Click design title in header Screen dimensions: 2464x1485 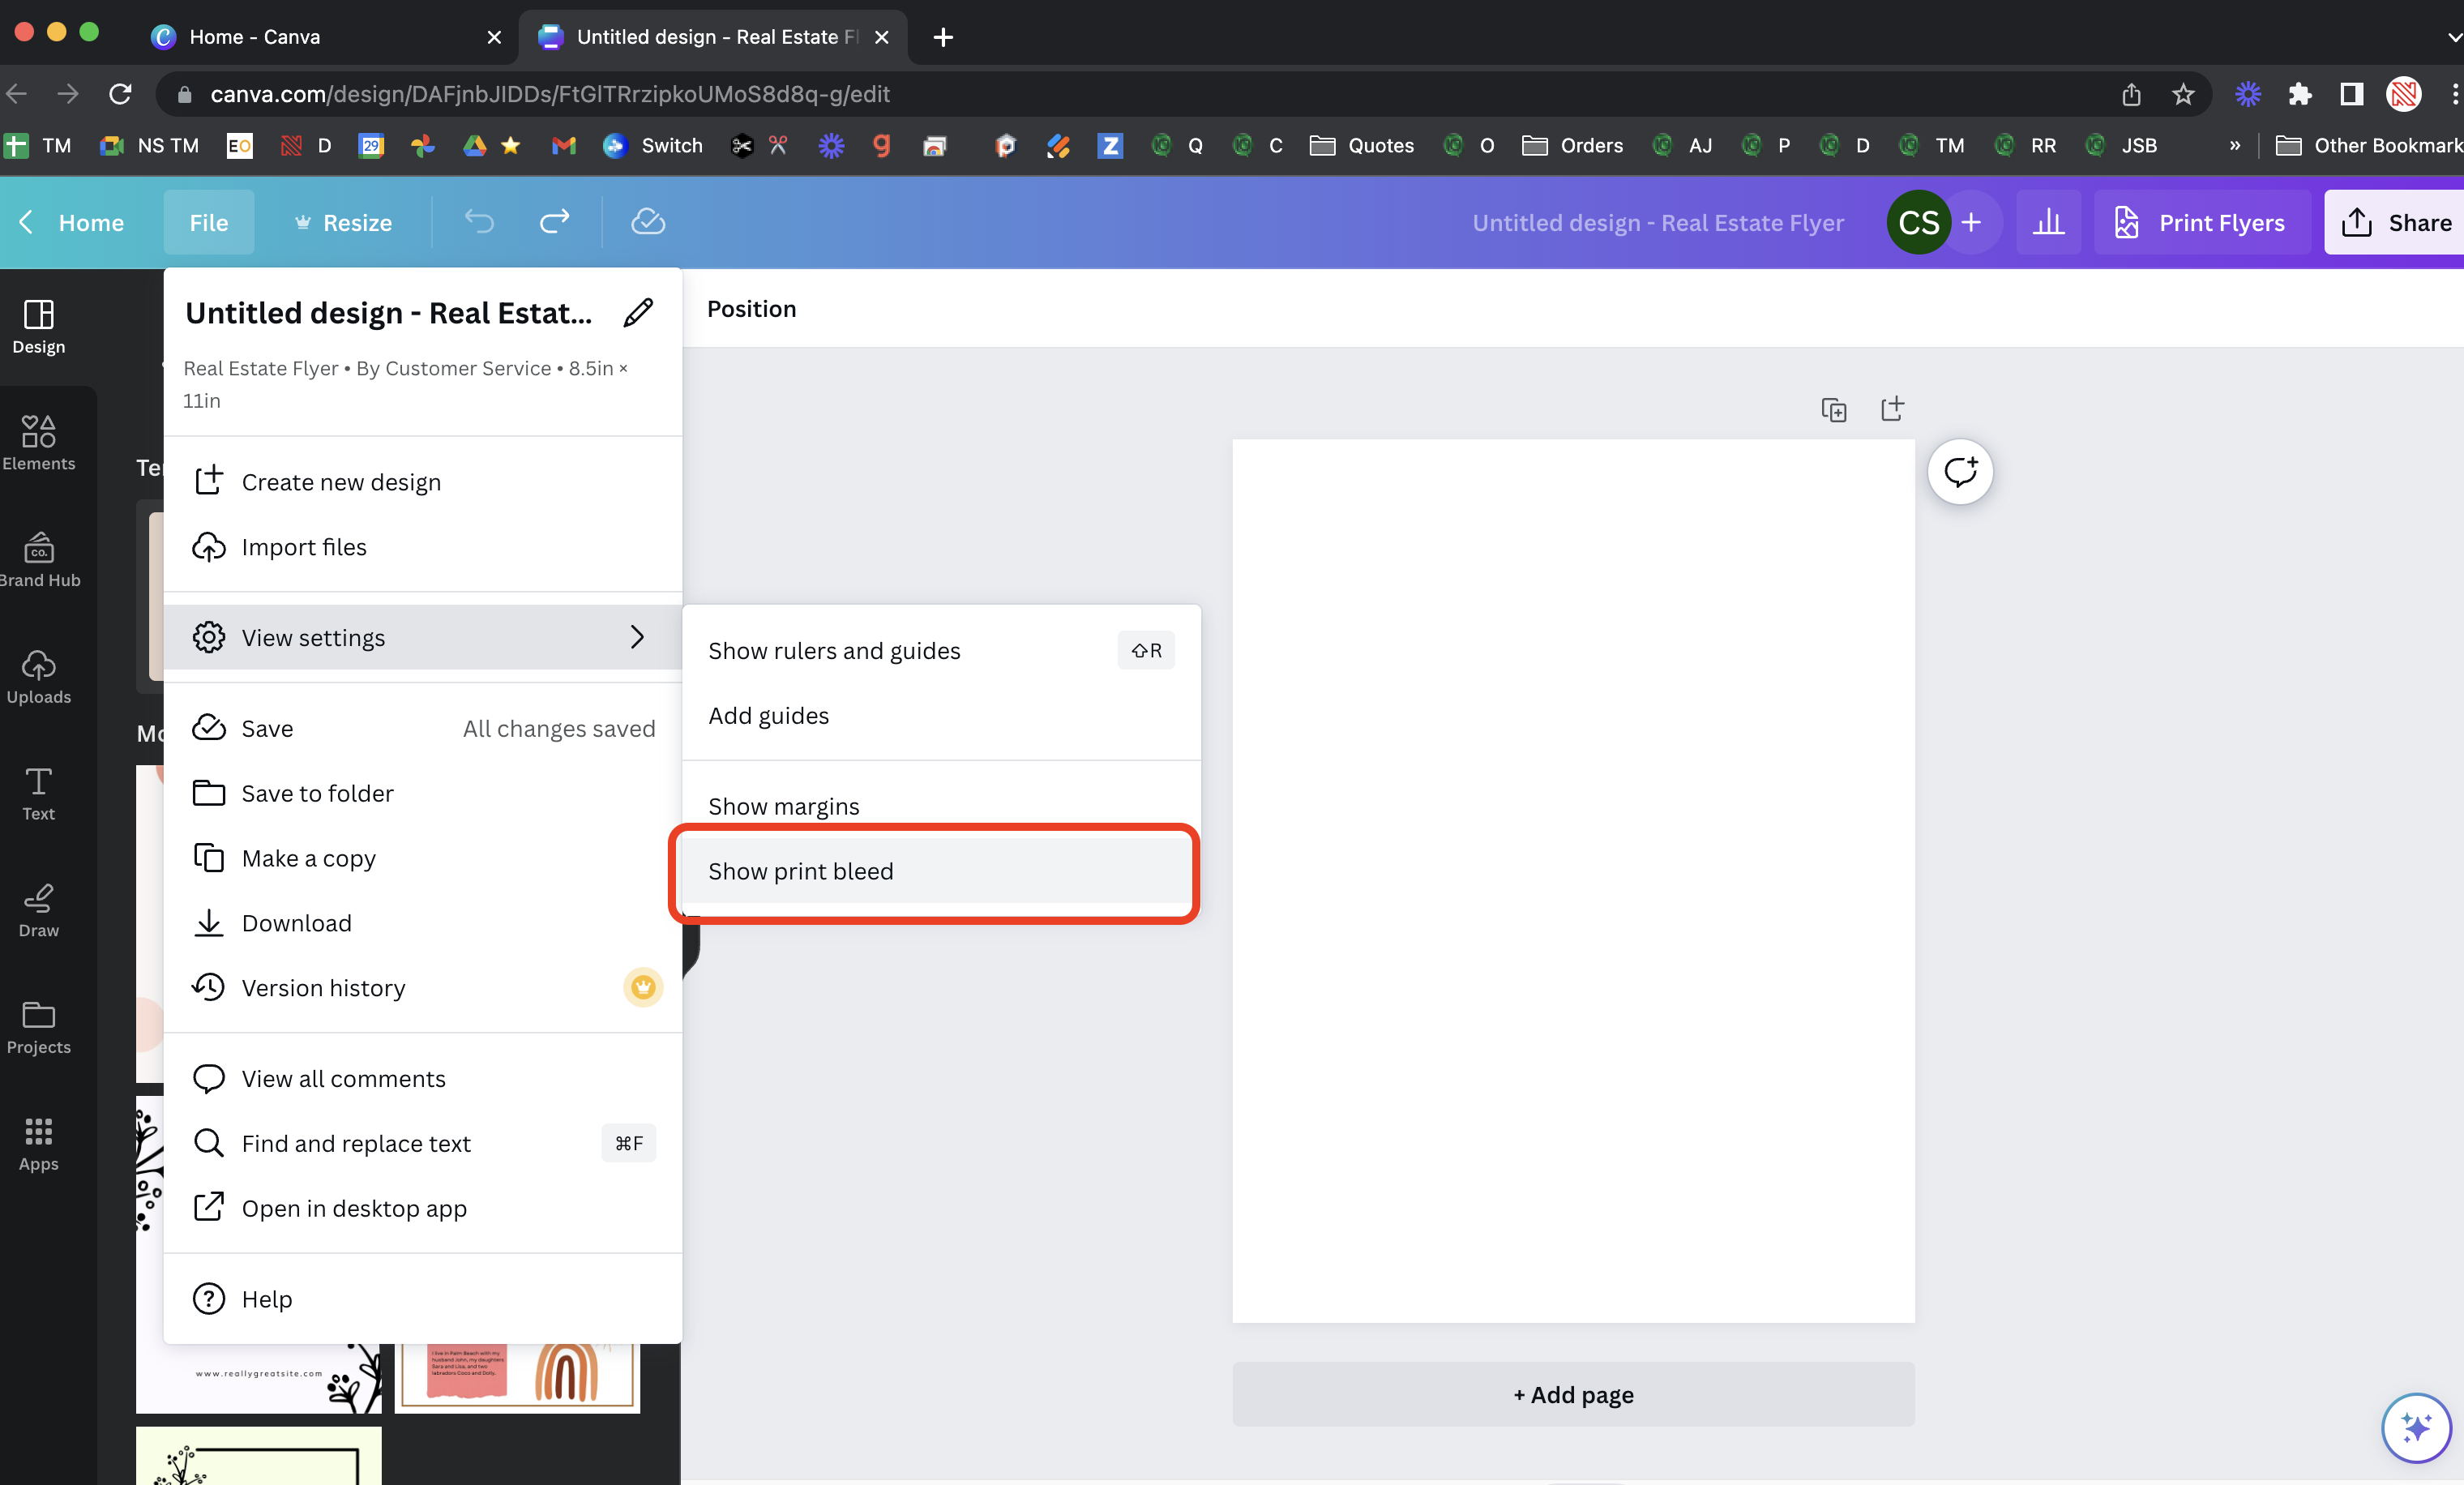[x=1658, y=222]
